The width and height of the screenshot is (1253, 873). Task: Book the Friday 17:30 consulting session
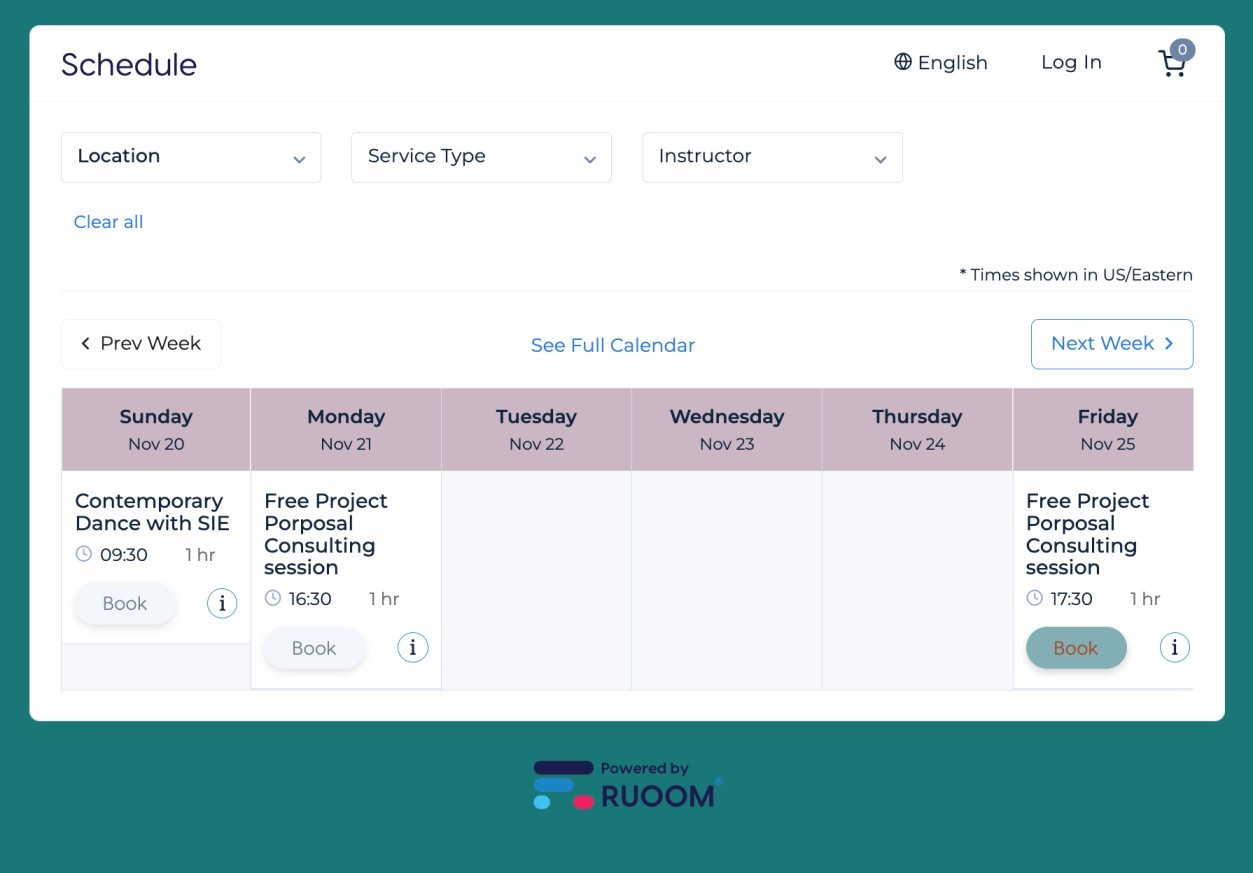click(x=1075, y=648)
